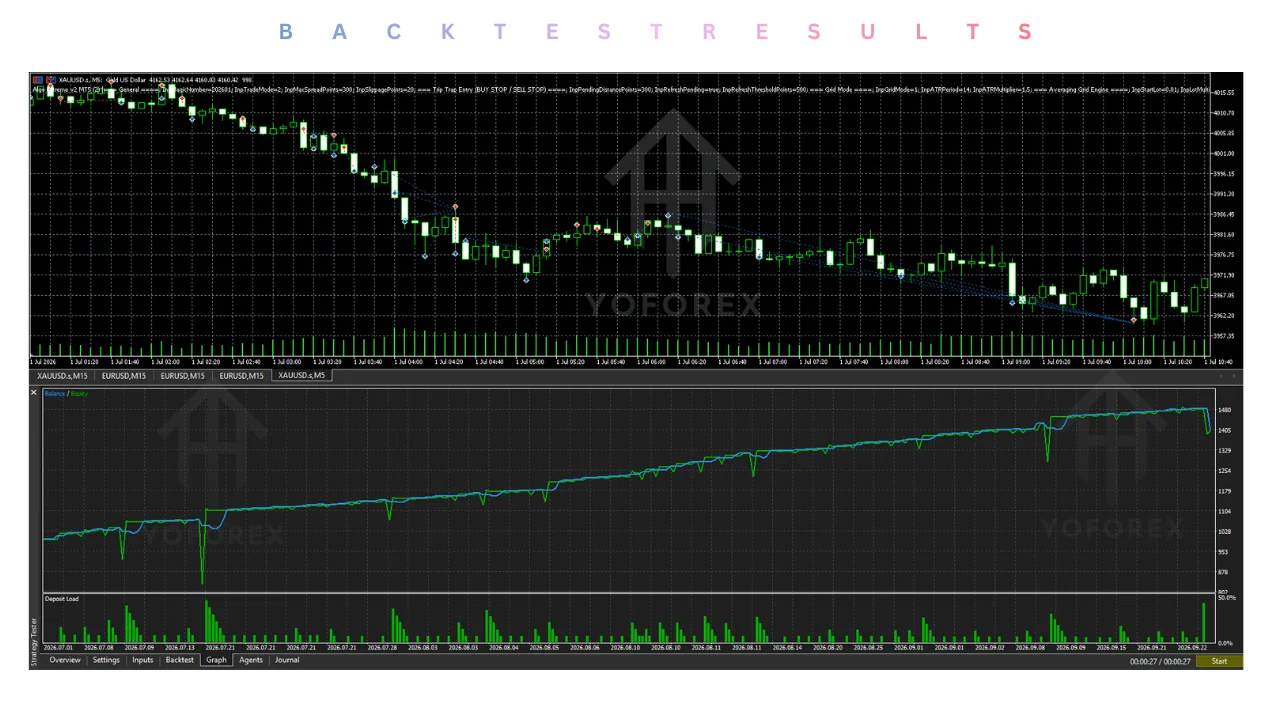Click the Balance legend label

[x=54, y=393]
